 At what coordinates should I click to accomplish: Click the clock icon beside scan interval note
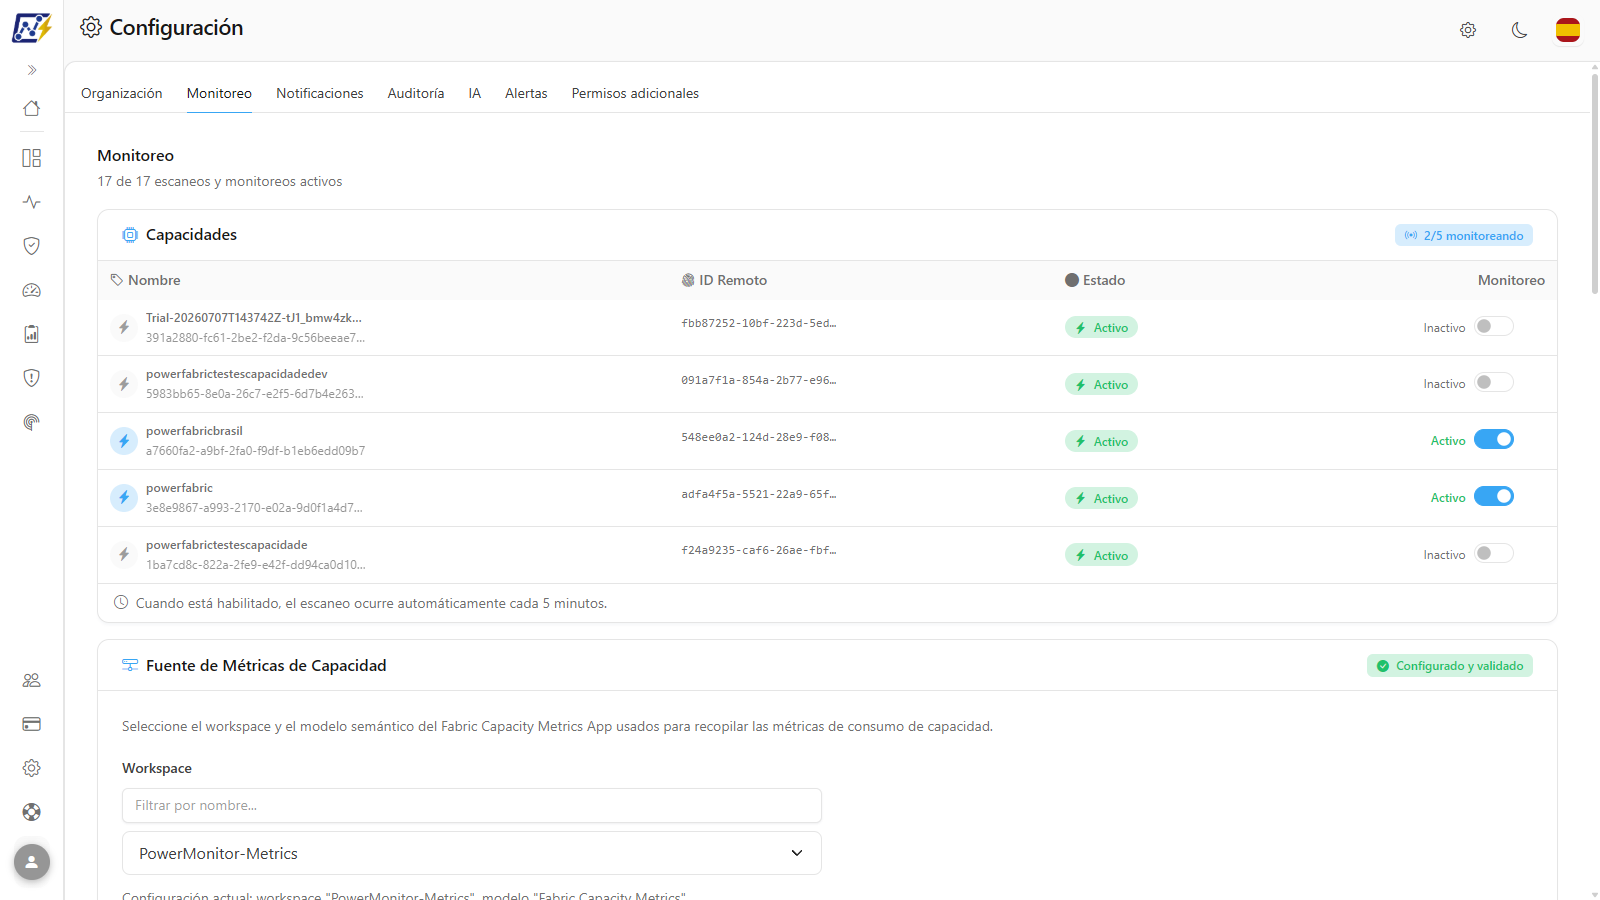tap(121, 603)
